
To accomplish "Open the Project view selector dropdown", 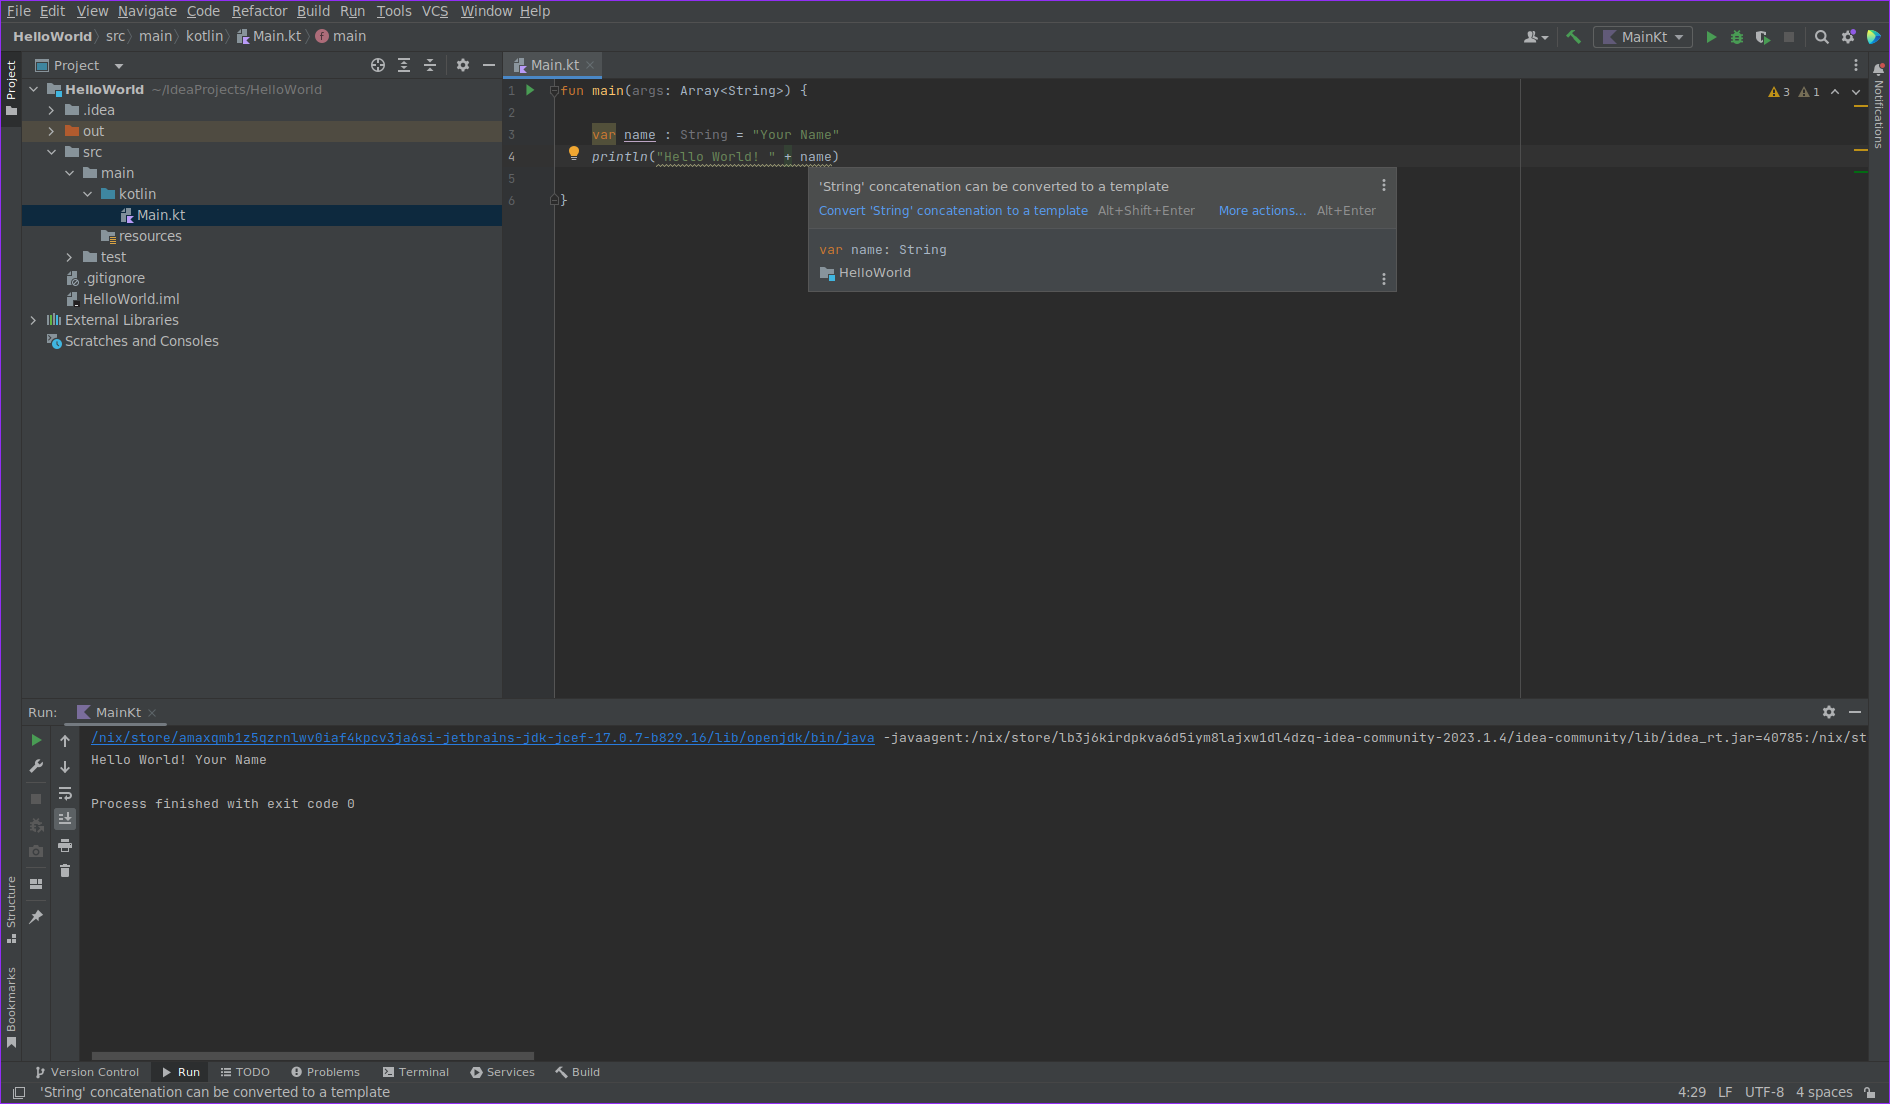I will [79, 65].
